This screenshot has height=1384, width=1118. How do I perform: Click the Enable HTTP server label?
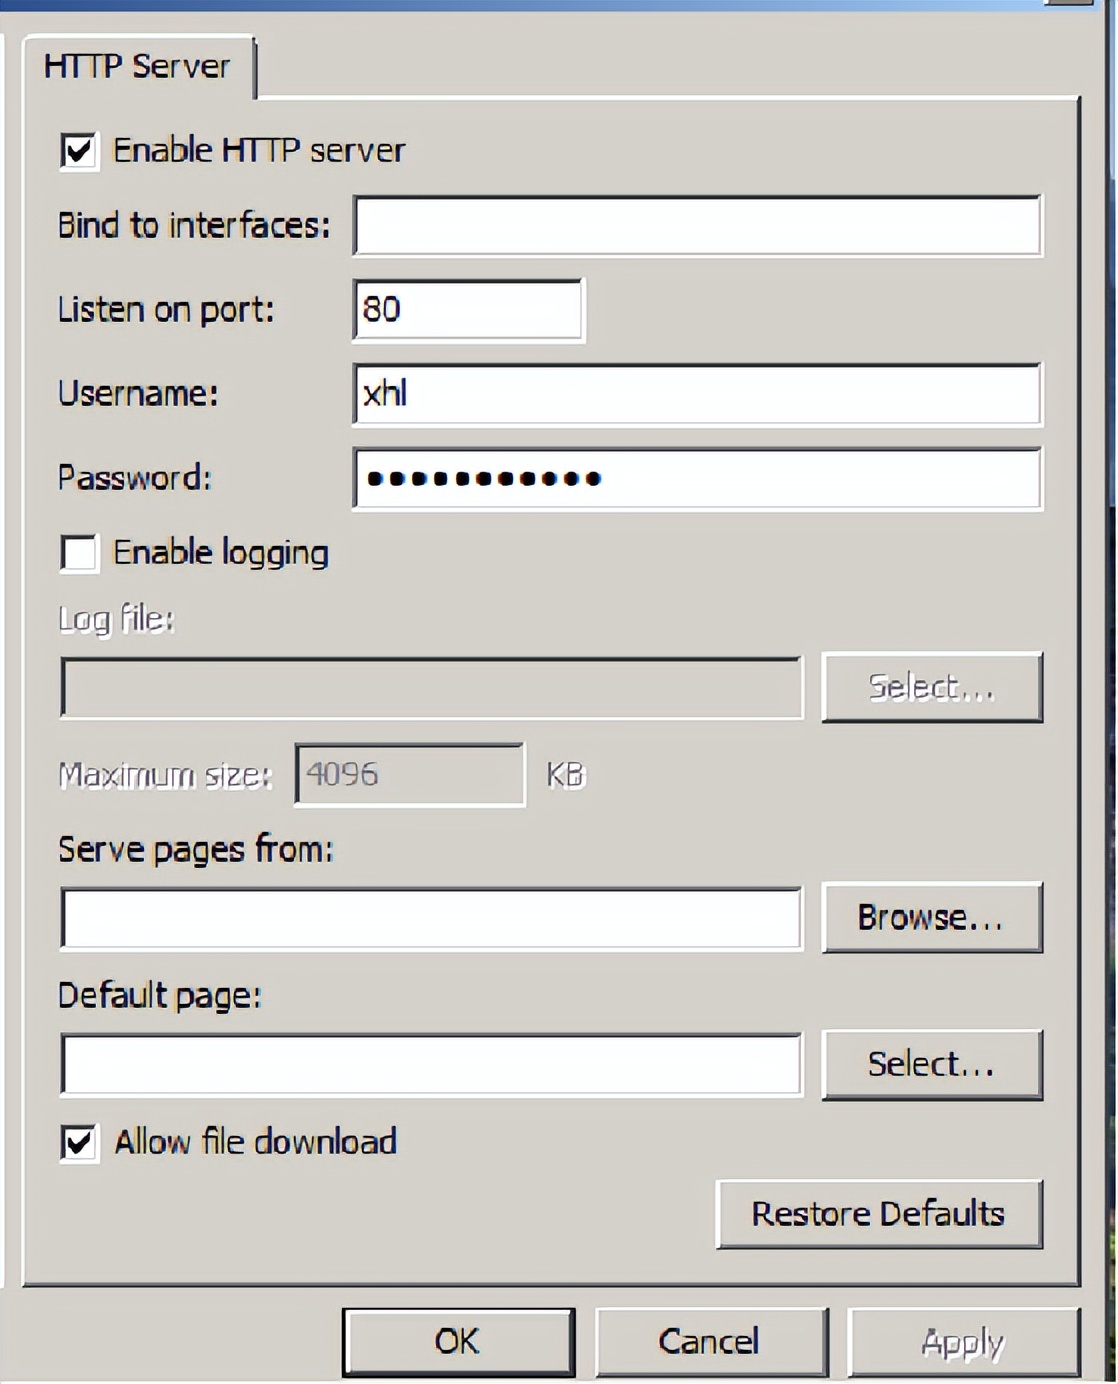click(259, 151)
